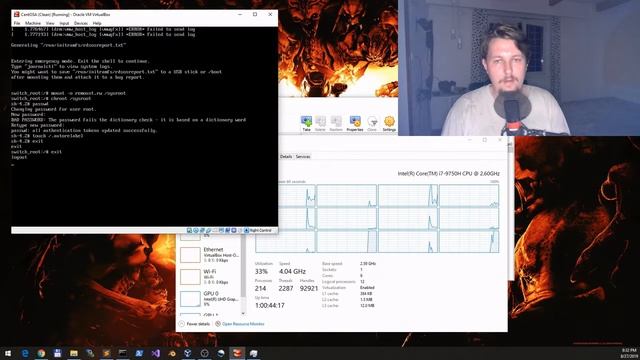Select the GPU 0 entry in Task Manager sidebar
The image size is (640, 360).
pyautogui.click(x=210, y=299)
